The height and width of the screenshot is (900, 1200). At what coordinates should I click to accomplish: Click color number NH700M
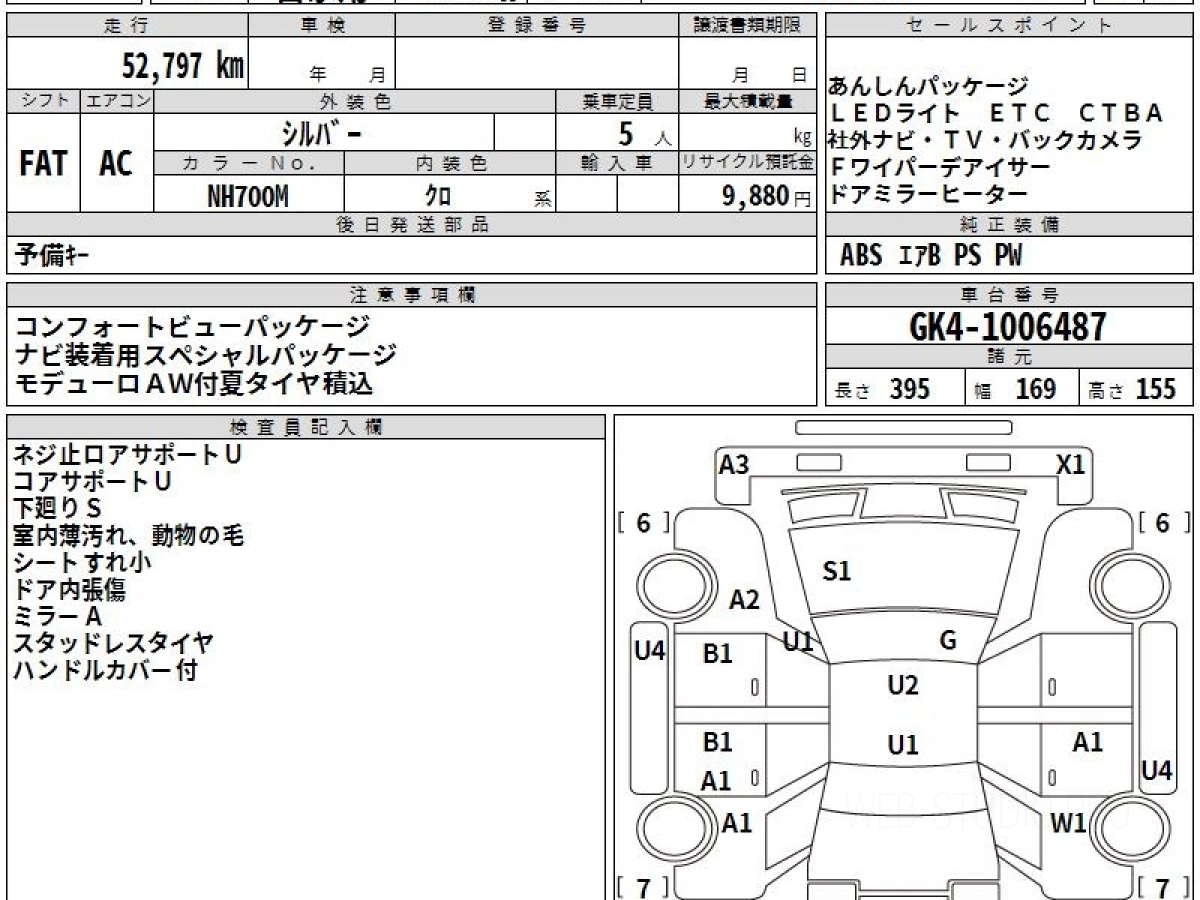tap(248, 196)
